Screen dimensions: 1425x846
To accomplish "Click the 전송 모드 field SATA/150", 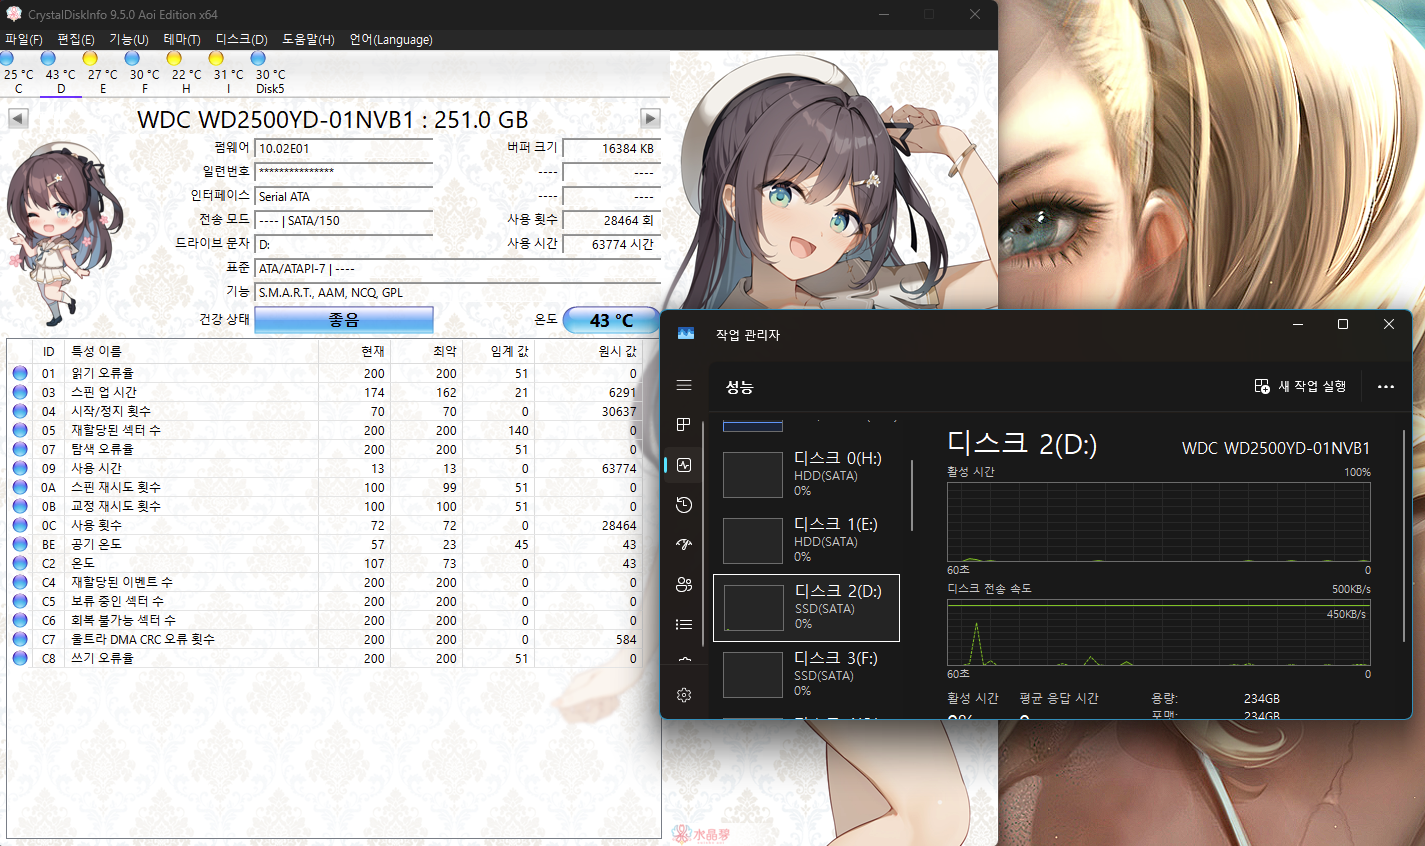I will [344, 220].
